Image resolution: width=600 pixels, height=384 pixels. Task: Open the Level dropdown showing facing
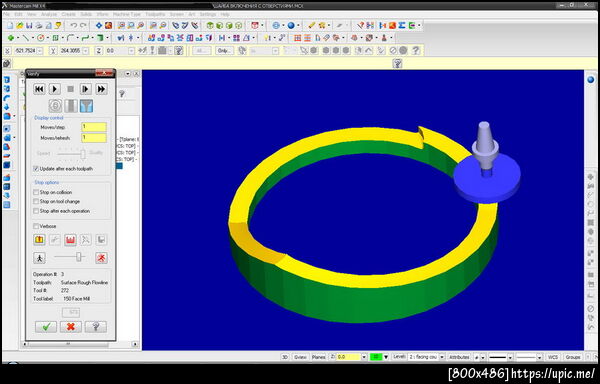(442, 357)
